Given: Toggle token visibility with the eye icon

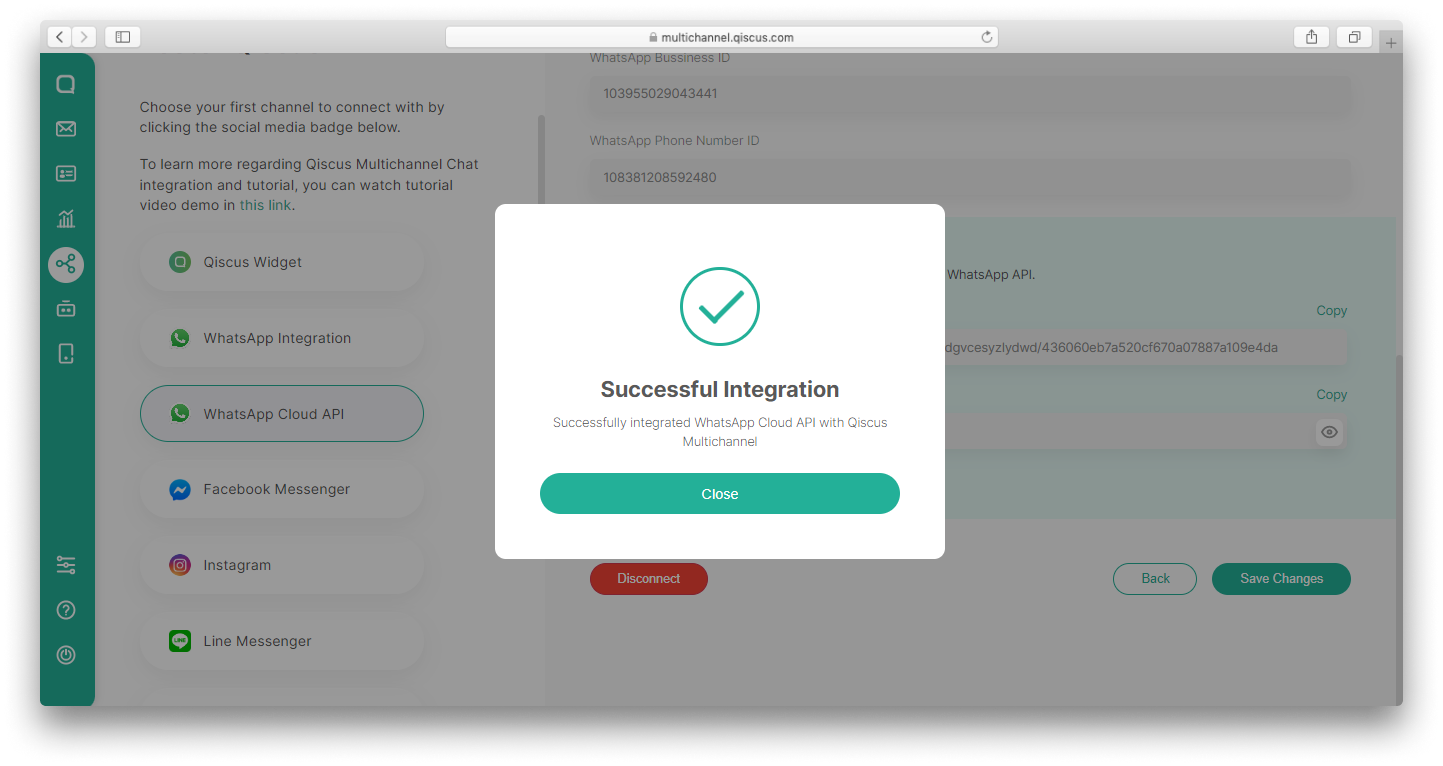Looking at the screenshot, I should [1329, 432].
